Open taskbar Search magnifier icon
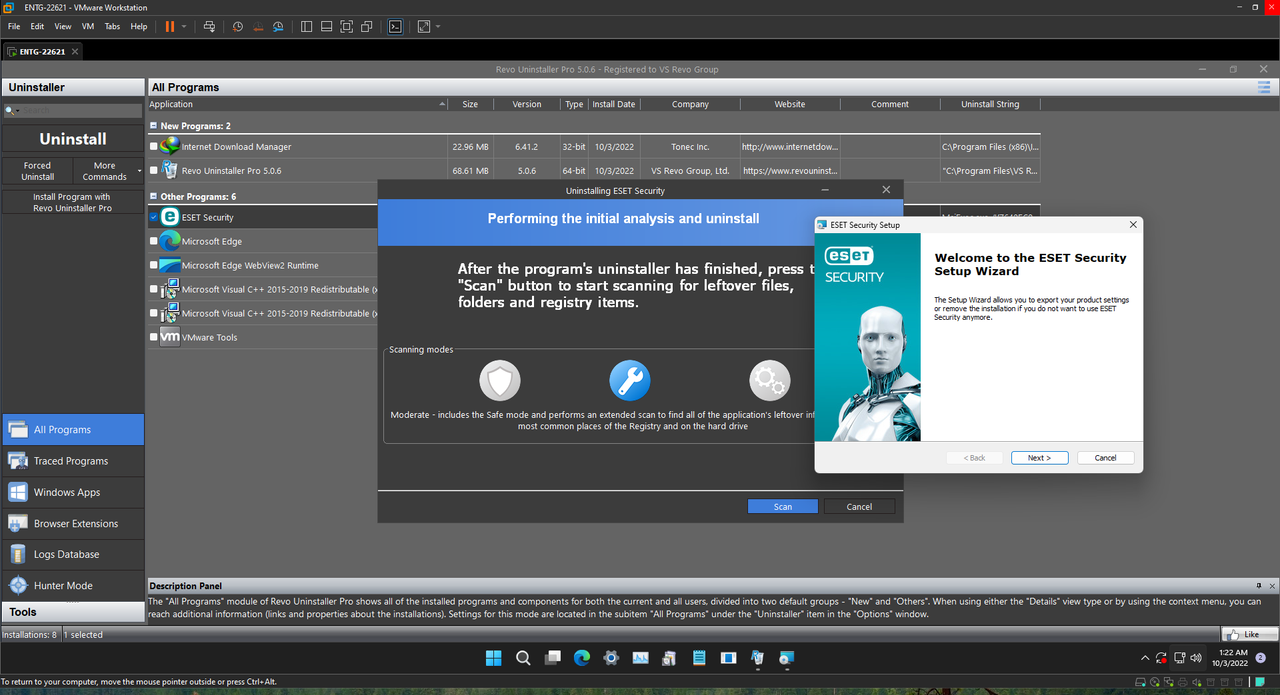This screenshot has width=1280, height=695. (523, 658)
